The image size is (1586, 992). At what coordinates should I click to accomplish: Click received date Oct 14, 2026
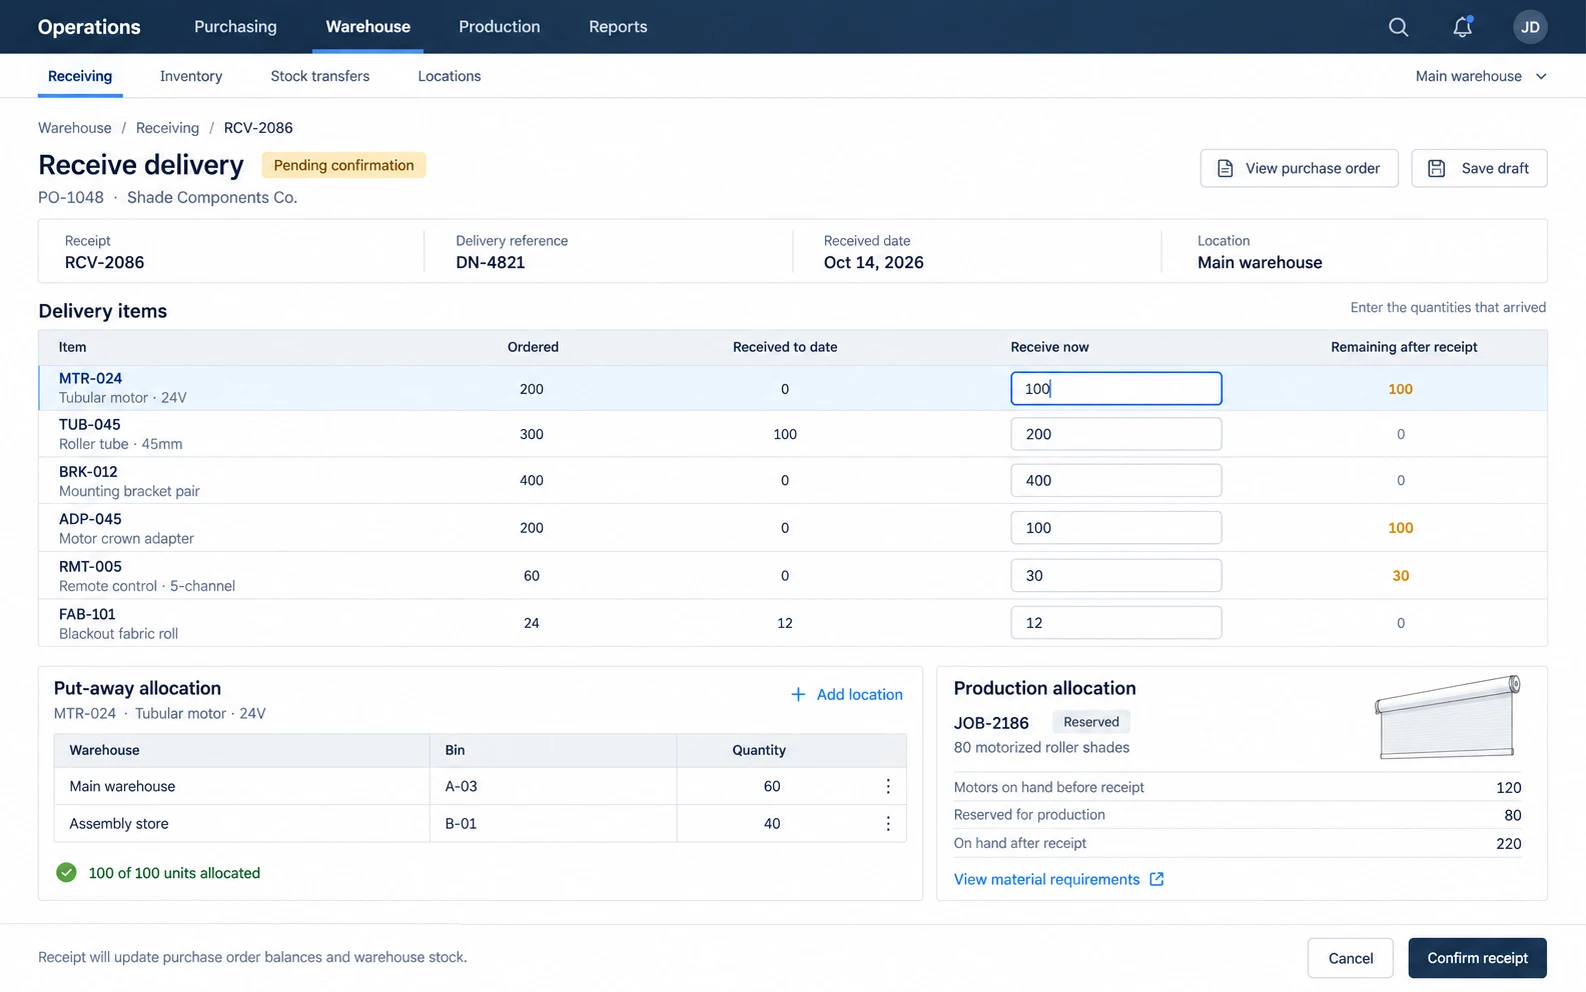pyautogui.click(x=874, y=262)
